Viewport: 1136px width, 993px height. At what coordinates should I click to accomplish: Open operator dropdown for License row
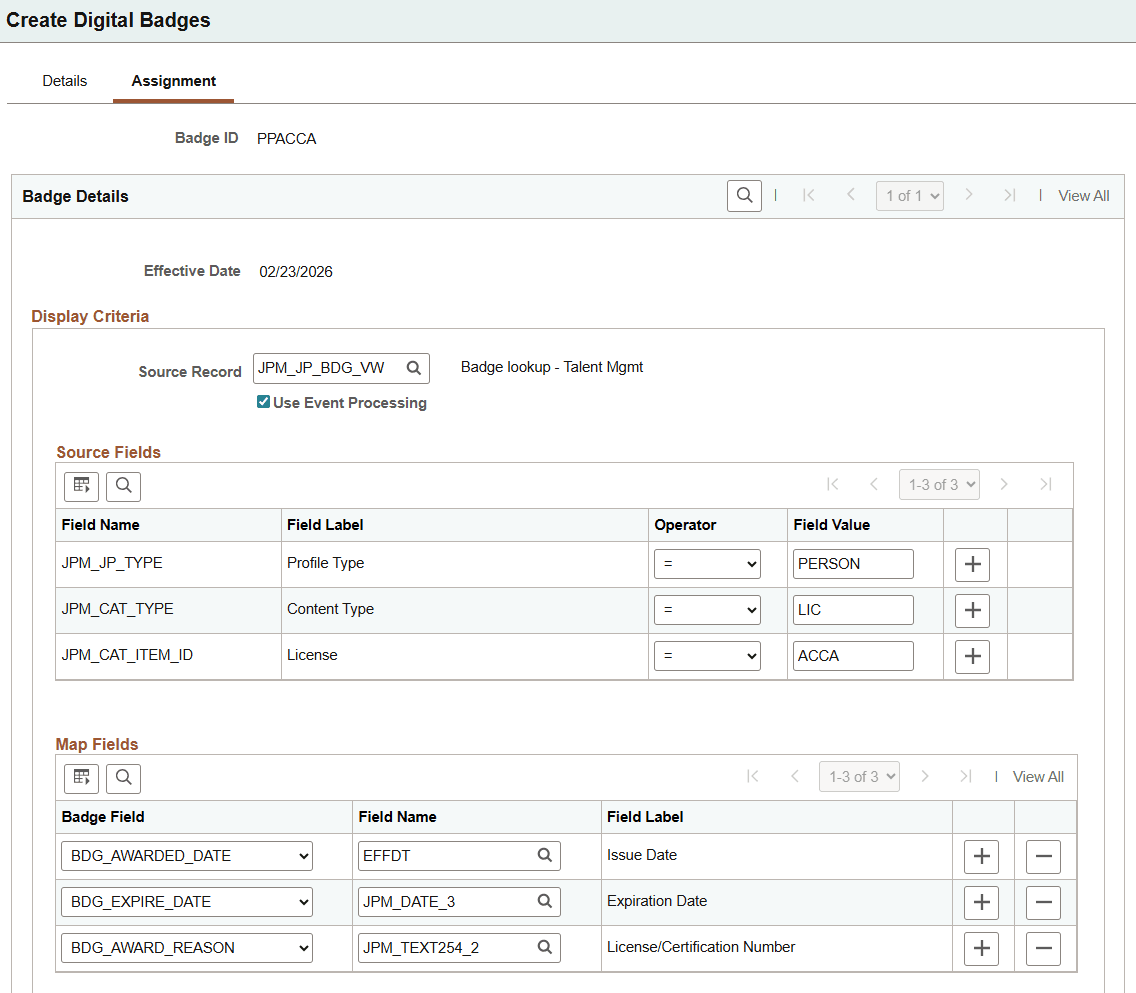707,656
